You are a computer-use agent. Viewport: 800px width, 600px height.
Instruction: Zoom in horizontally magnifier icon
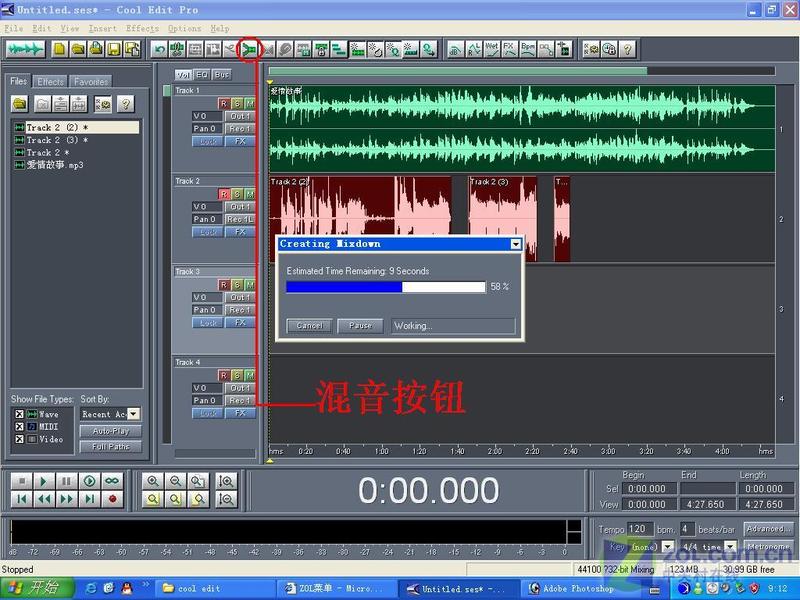pyautogui.click(x=153, y=481)
